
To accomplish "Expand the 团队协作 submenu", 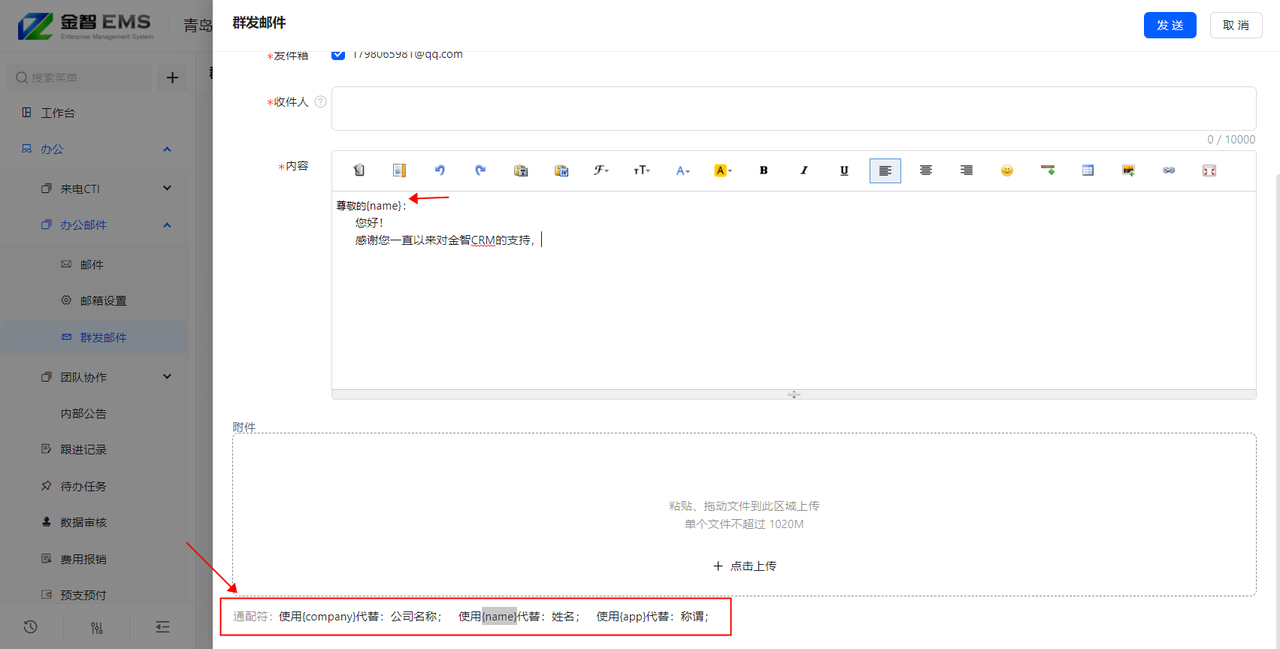I will click(x=167, y=377).
